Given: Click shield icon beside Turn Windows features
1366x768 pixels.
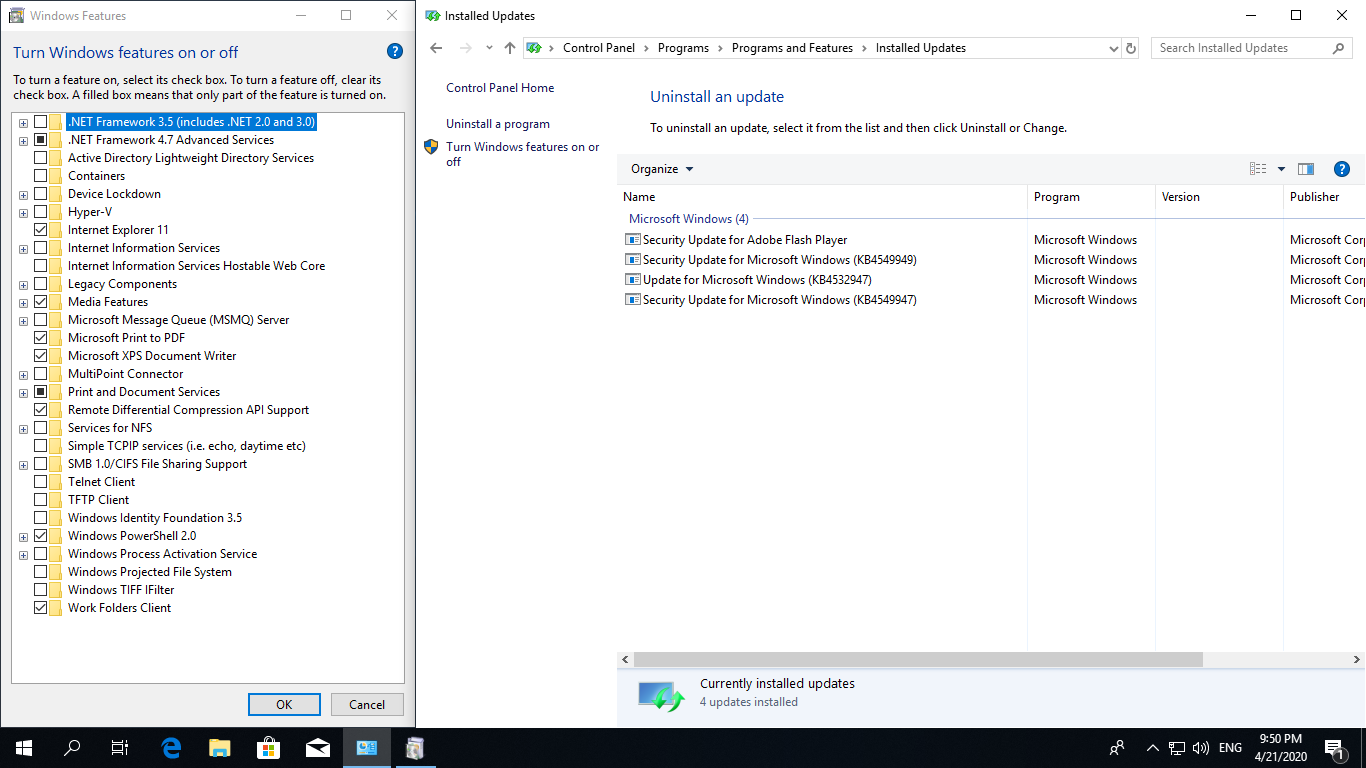Looking at the screenshot, I should click(x=431, y=147).
